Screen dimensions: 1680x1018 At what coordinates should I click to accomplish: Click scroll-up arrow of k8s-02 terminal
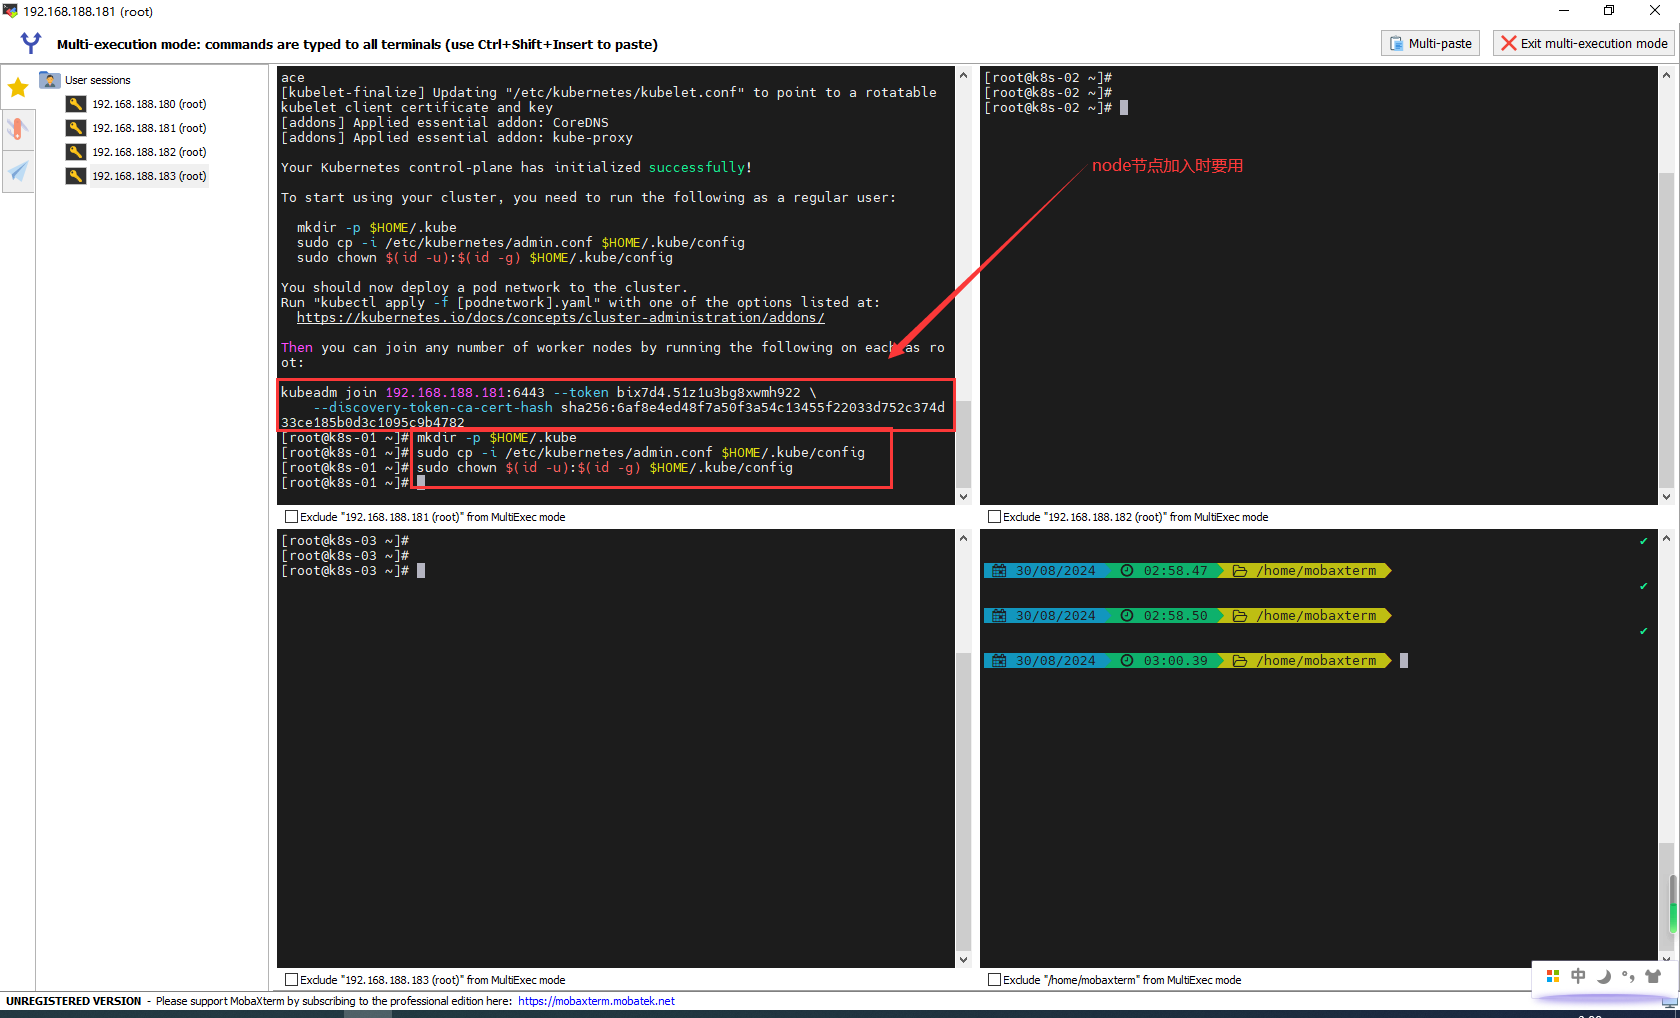click(1666, 75)
